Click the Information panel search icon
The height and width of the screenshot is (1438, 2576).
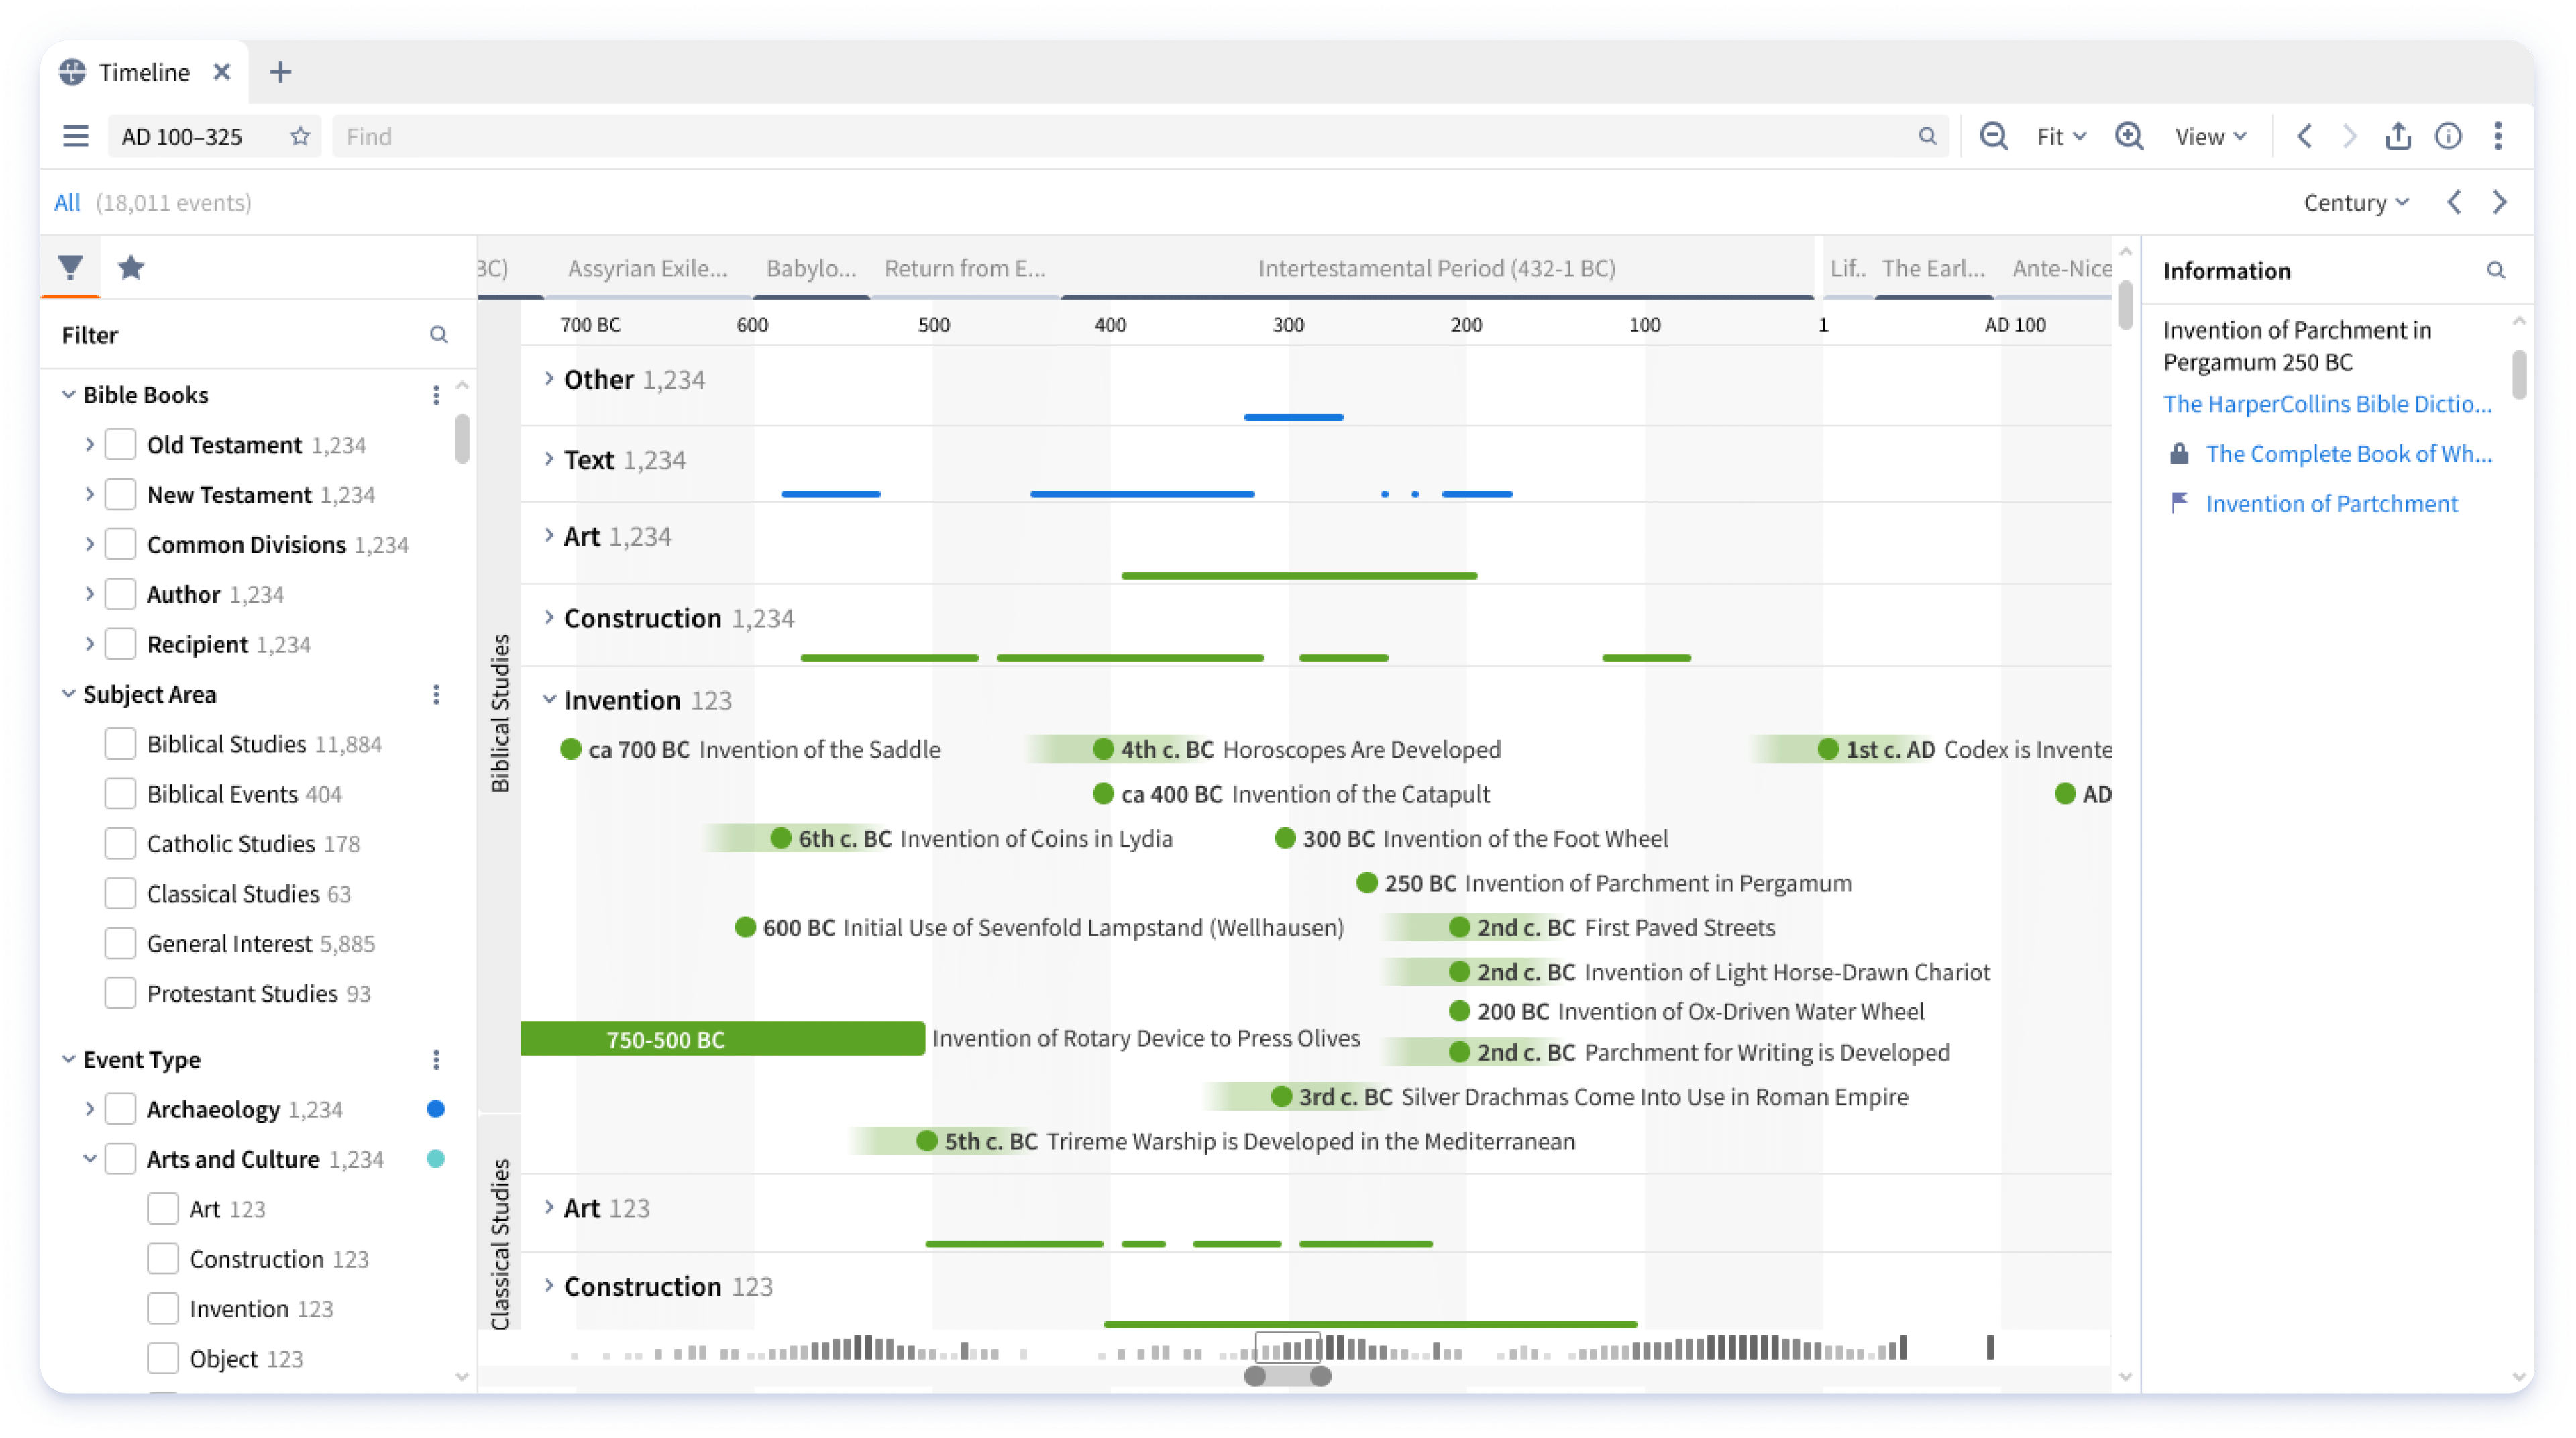pyautogui.click(x=2496, y=271)
